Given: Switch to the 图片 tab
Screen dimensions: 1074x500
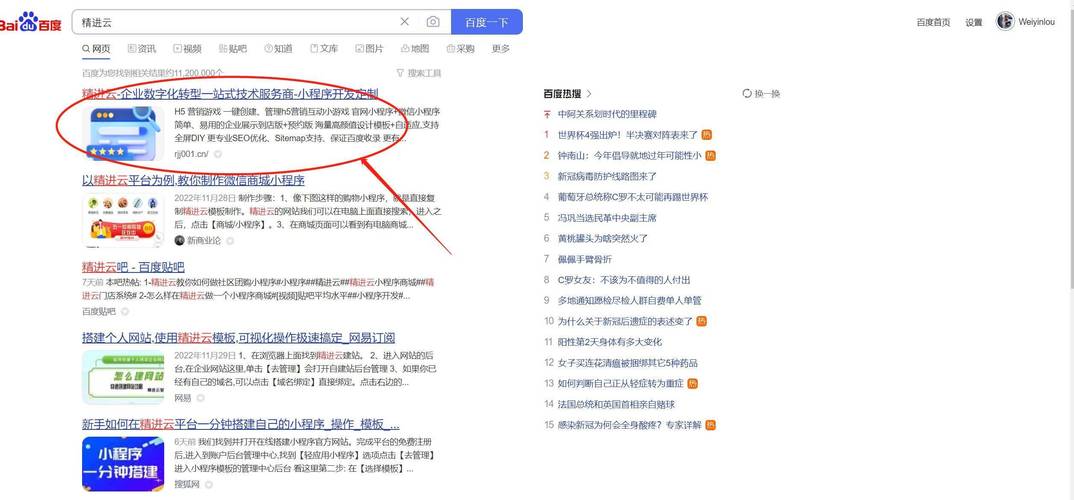Looking at the screenshot, I should [x=369, y=49].
